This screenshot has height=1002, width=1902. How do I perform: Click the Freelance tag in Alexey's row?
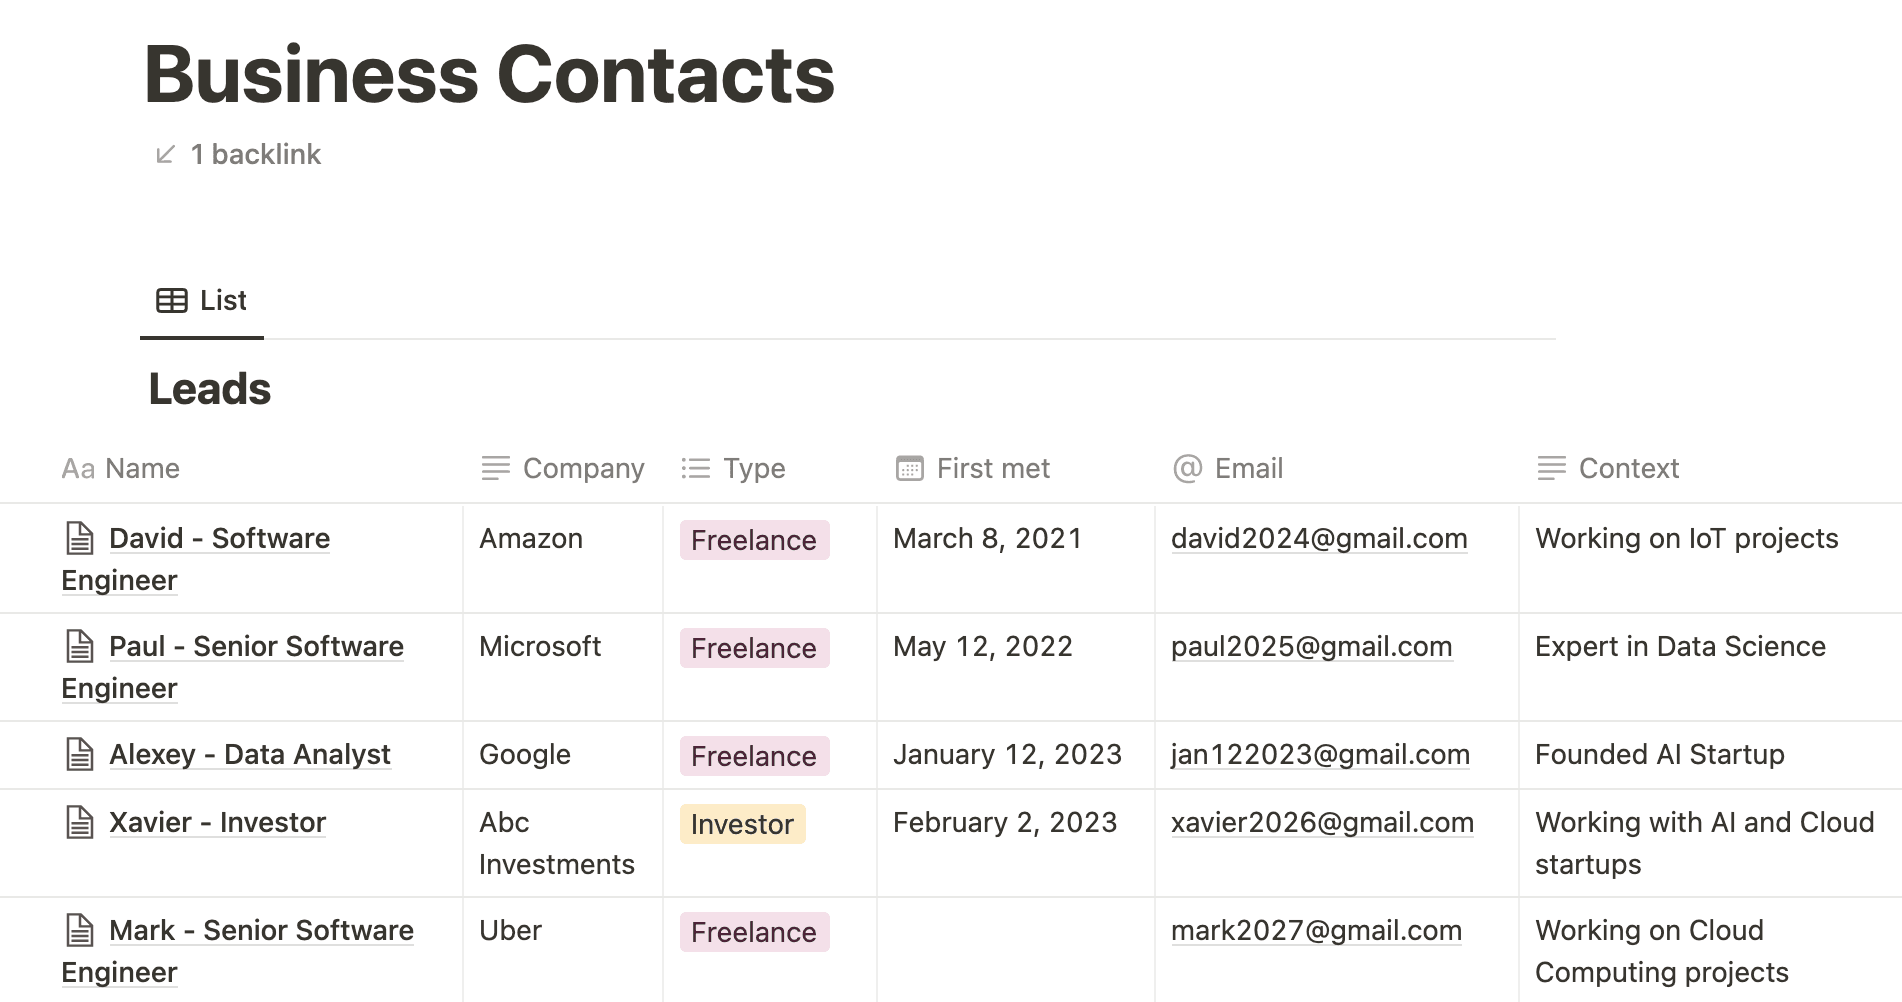point(754,756)
